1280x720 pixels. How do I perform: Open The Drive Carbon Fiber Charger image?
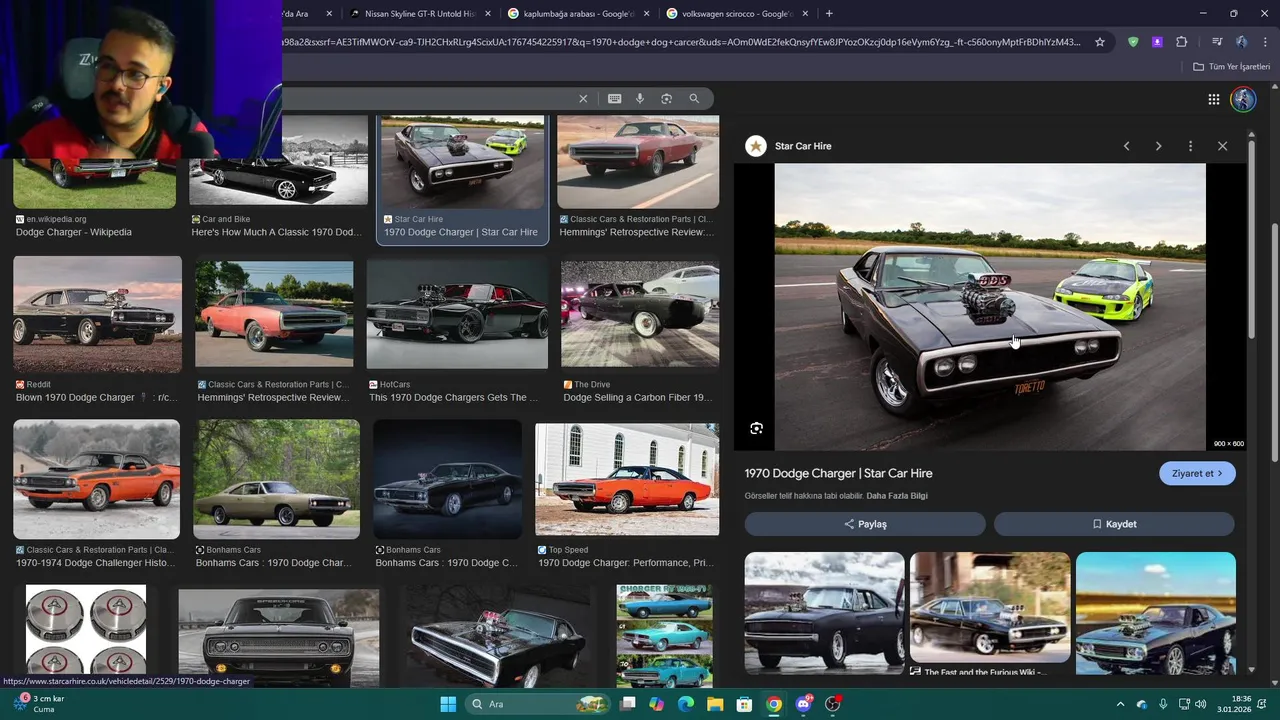pyautogui.click(x=640, y=314)
